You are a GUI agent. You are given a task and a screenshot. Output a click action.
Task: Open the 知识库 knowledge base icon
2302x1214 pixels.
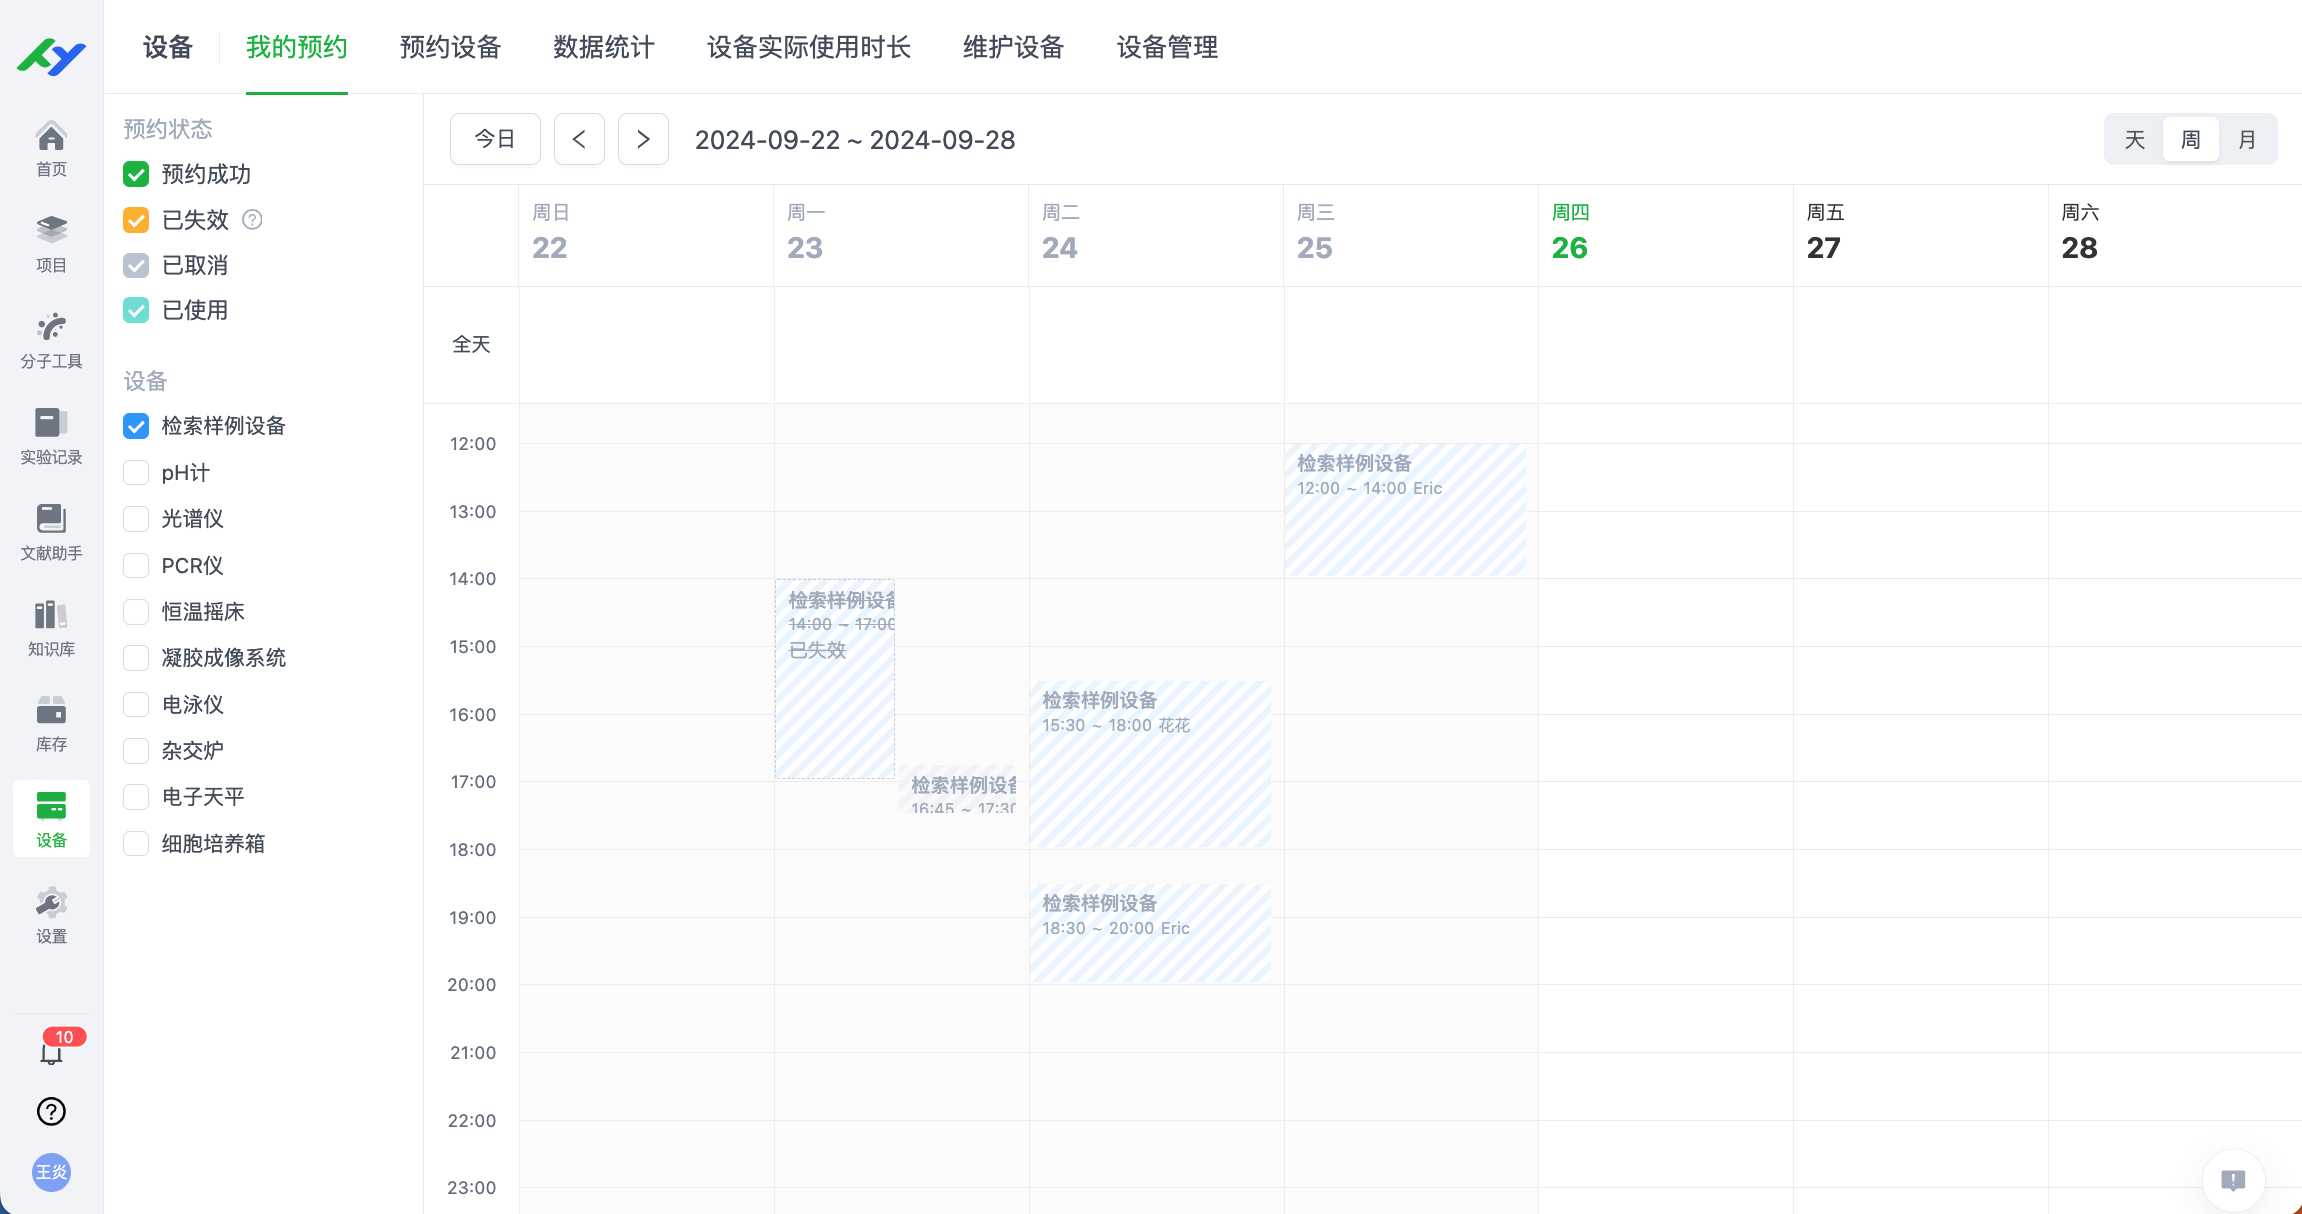51,628
